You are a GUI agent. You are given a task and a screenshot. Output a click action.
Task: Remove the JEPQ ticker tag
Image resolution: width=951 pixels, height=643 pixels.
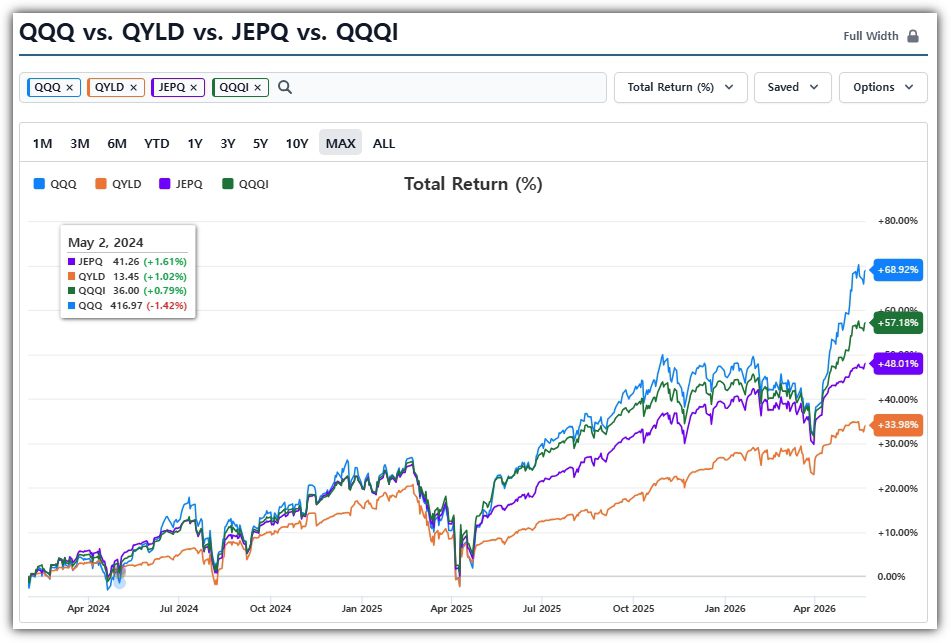tap(193, 87)
